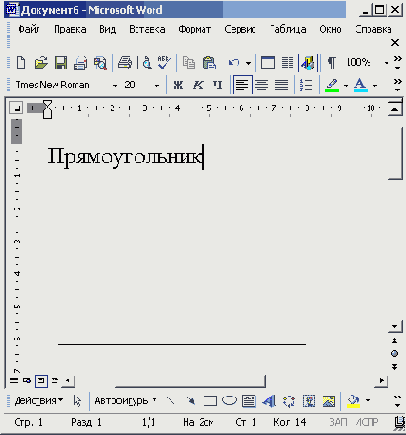Image resolution: width=406 pixels, height=435 pixels.
Task: Toggle nonprinting paragraph marks (¶)
Action: [332, 63]
